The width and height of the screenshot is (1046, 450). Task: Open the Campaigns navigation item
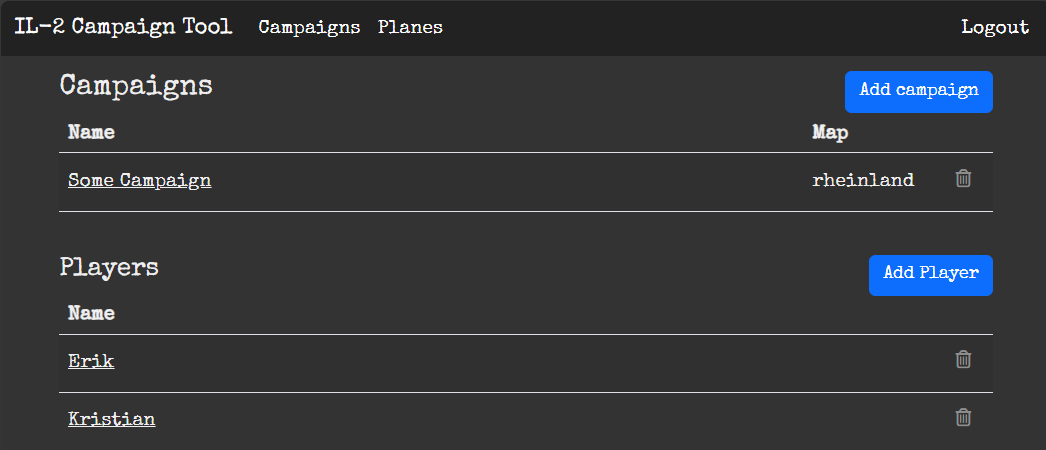[x=309, y=27]
